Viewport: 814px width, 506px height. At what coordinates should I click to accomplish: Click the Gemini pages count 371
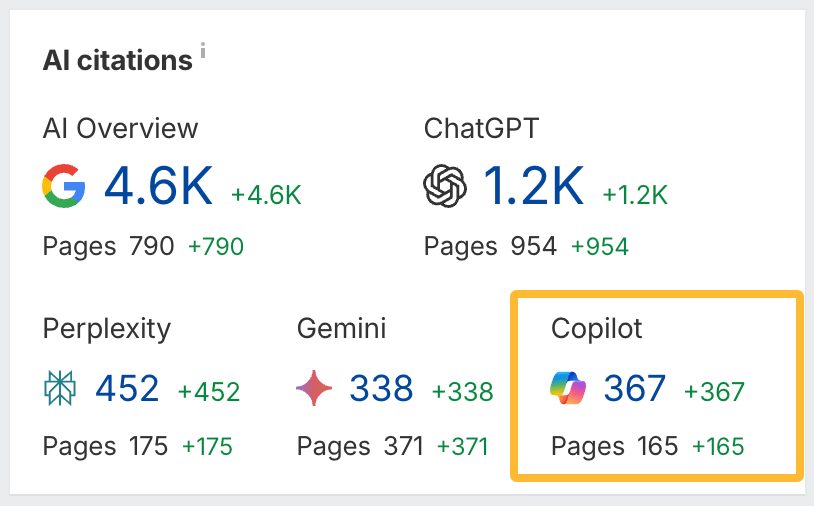point(404,445)
